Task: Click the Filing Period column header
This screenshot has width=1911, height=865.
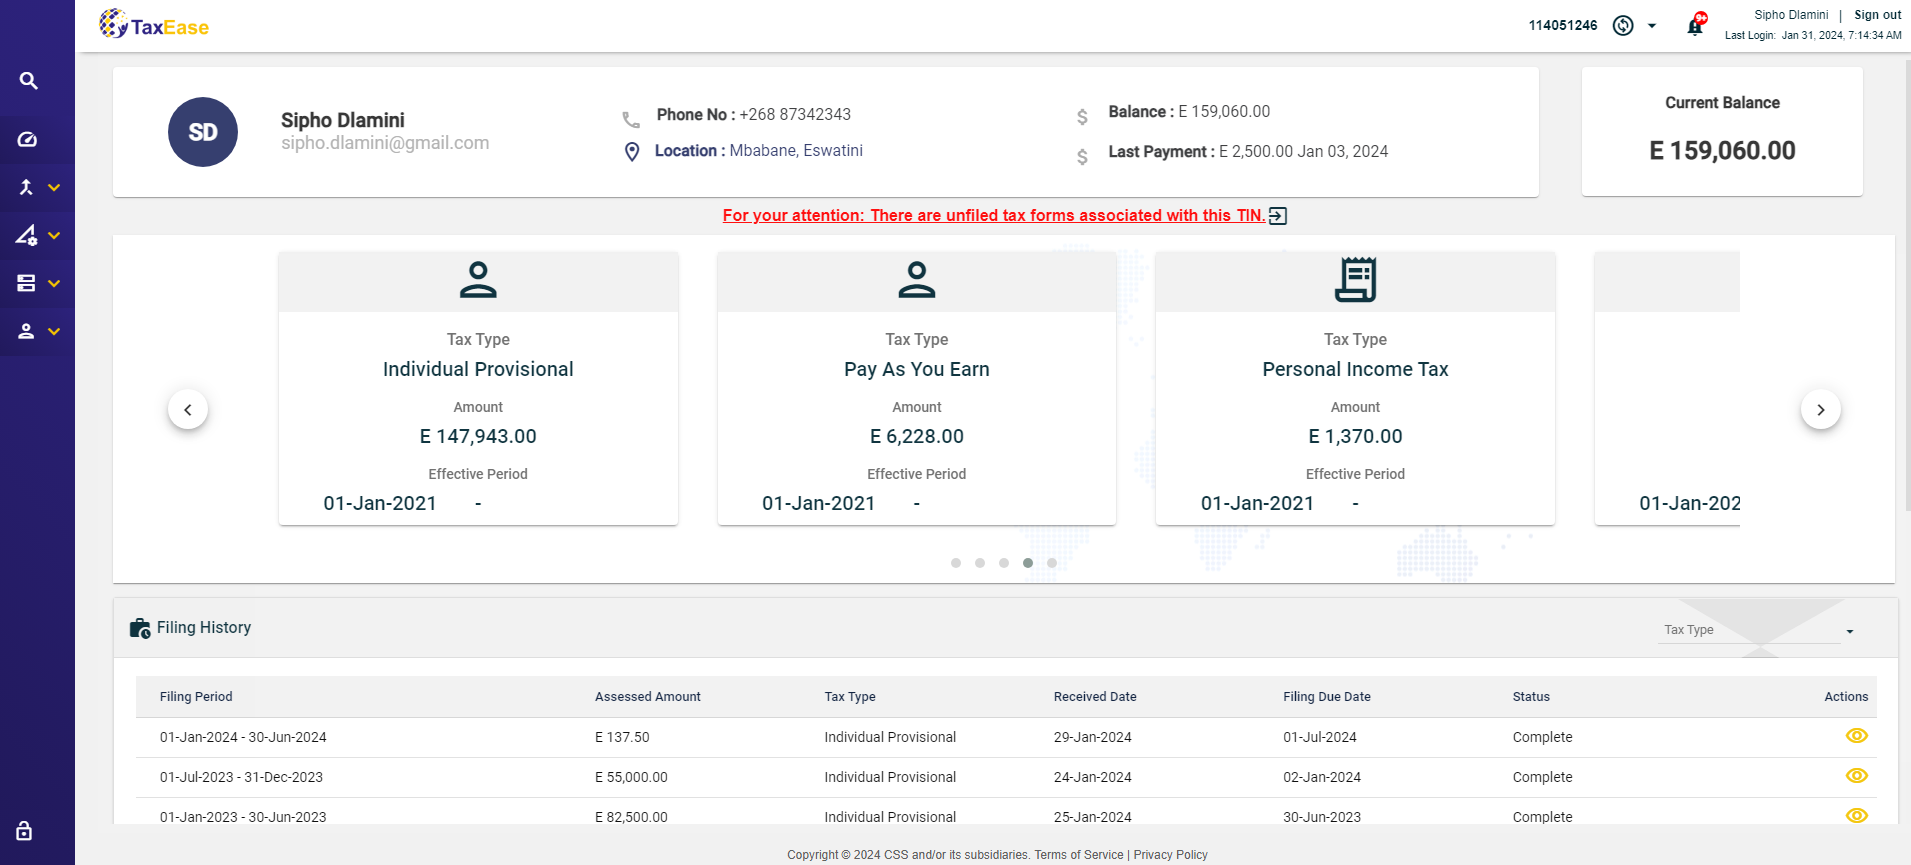Action: tap(196, 697)
